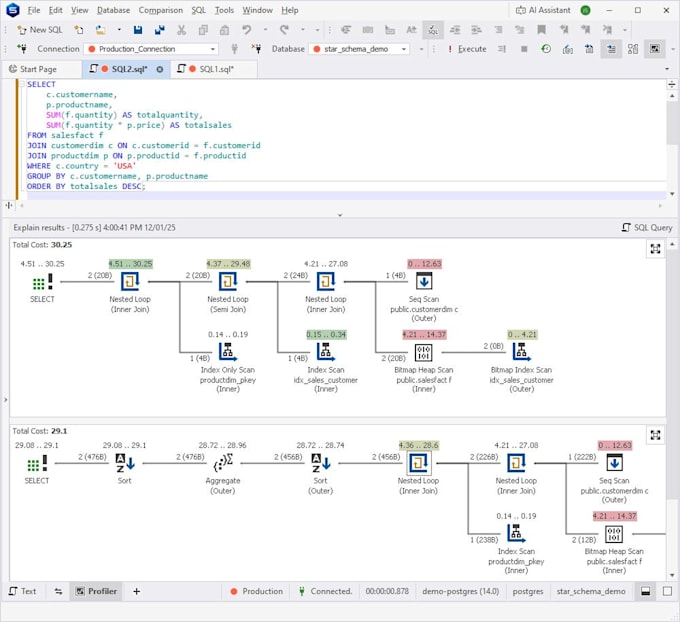Open the Connection combo box
This screenshot has width=680, height=622.
click(x=152, y=49)
